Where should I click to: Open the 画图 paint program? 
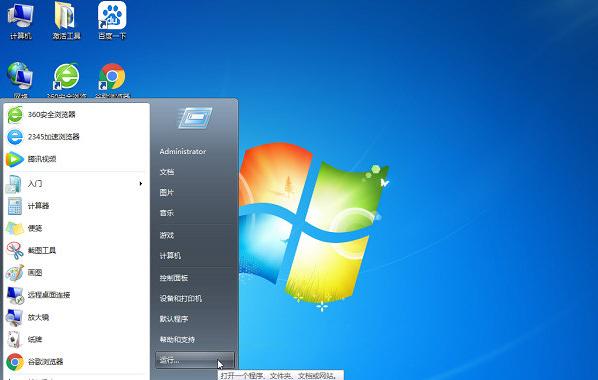pos(76,272)
